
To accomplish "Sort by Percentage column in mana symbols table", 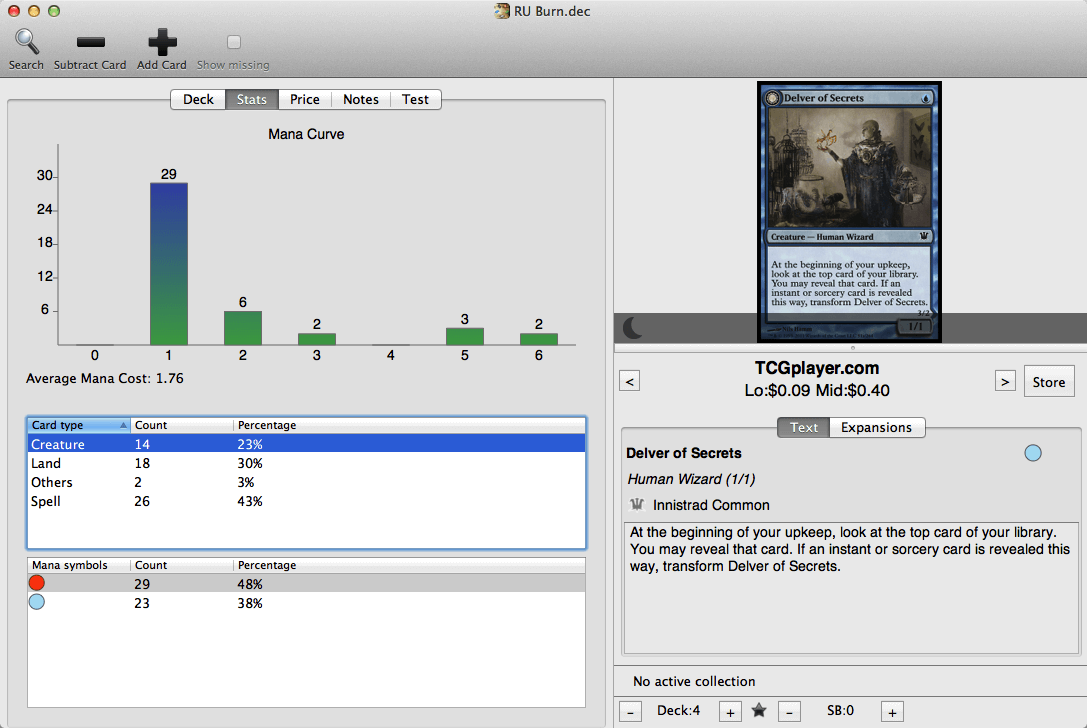I will [x=409, y=565].
